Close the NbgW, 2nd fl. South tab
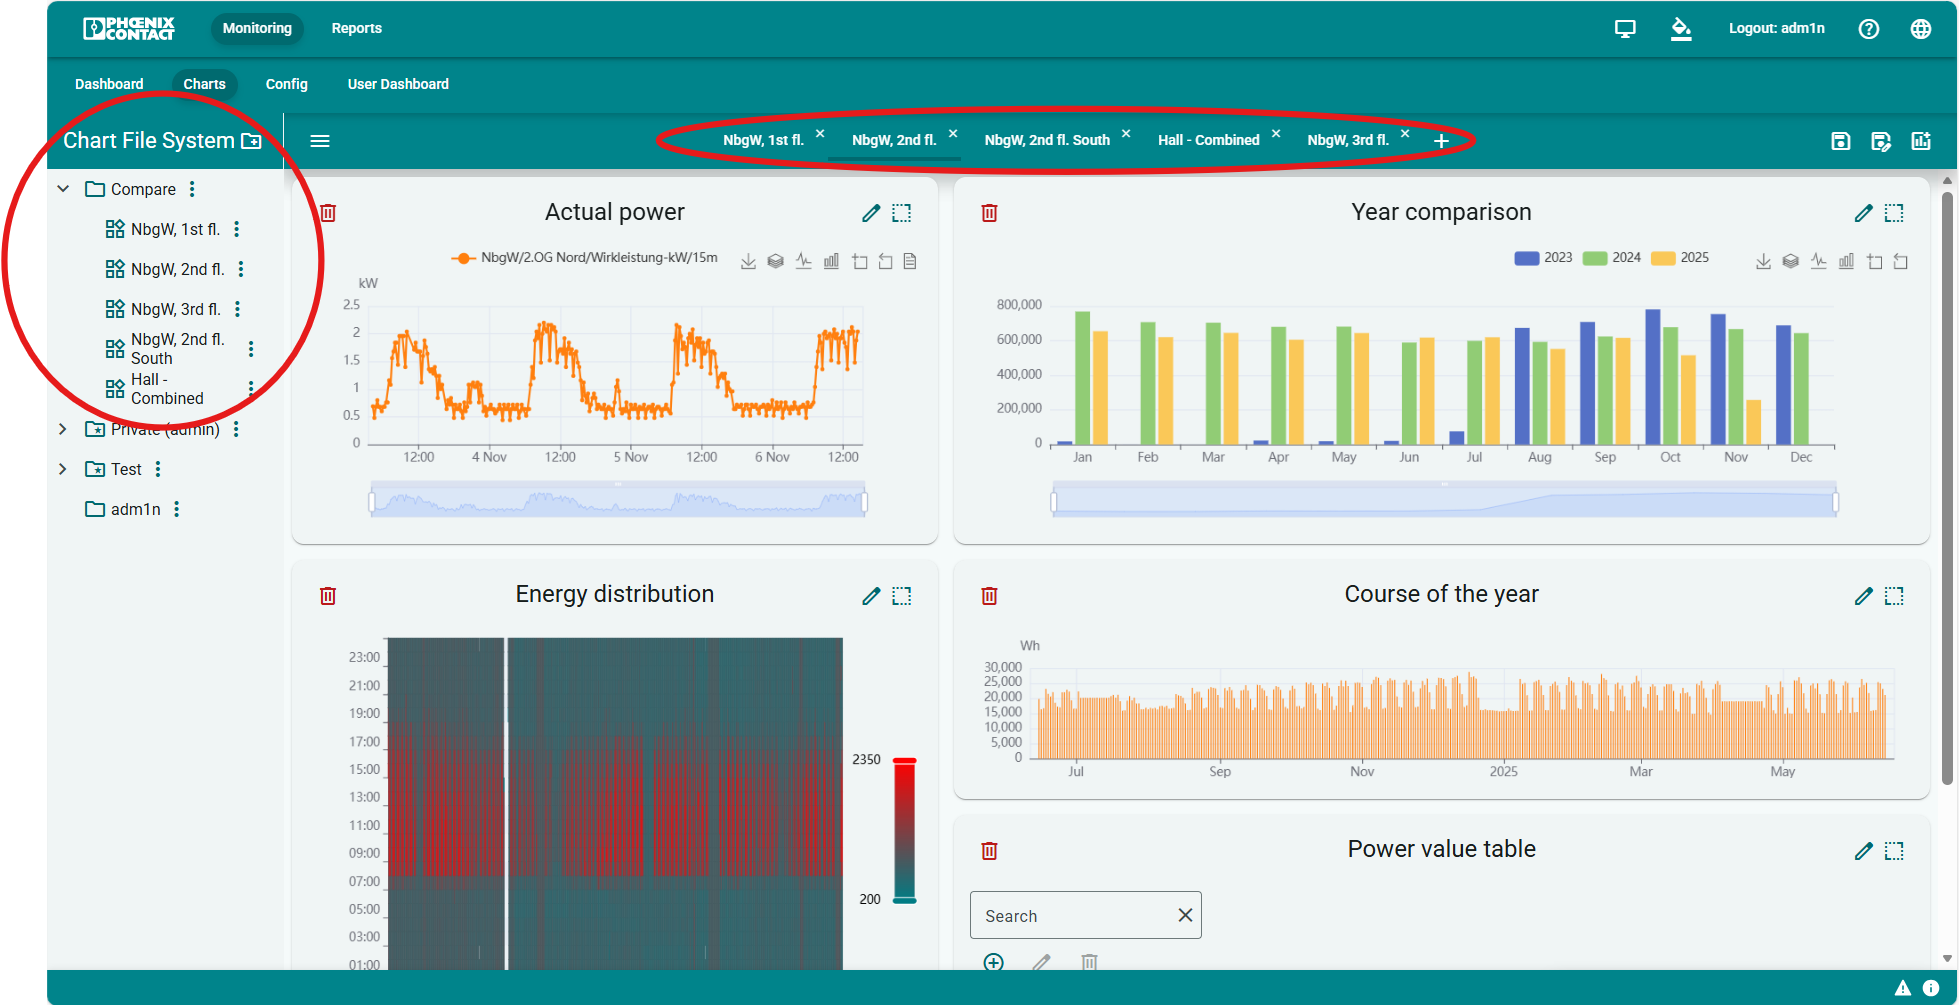 [1126, 134]
